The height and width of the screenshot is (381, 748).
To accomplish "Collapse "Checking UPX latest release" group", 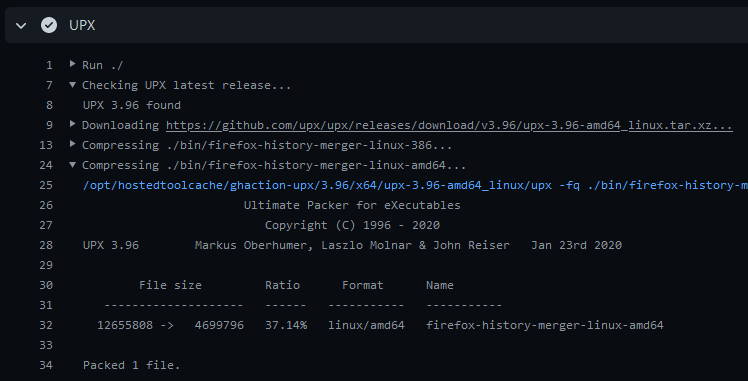I will point(73,84).
